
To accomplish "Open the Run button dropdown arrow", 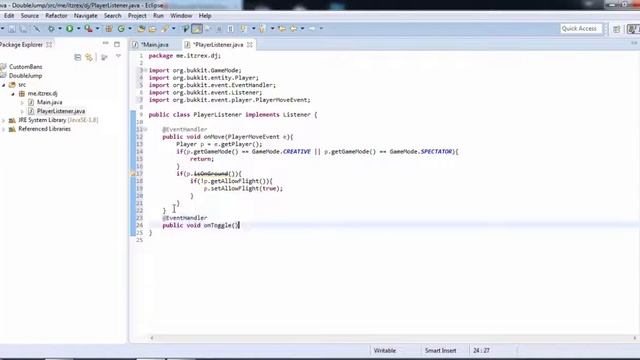I will coord(78,29).
